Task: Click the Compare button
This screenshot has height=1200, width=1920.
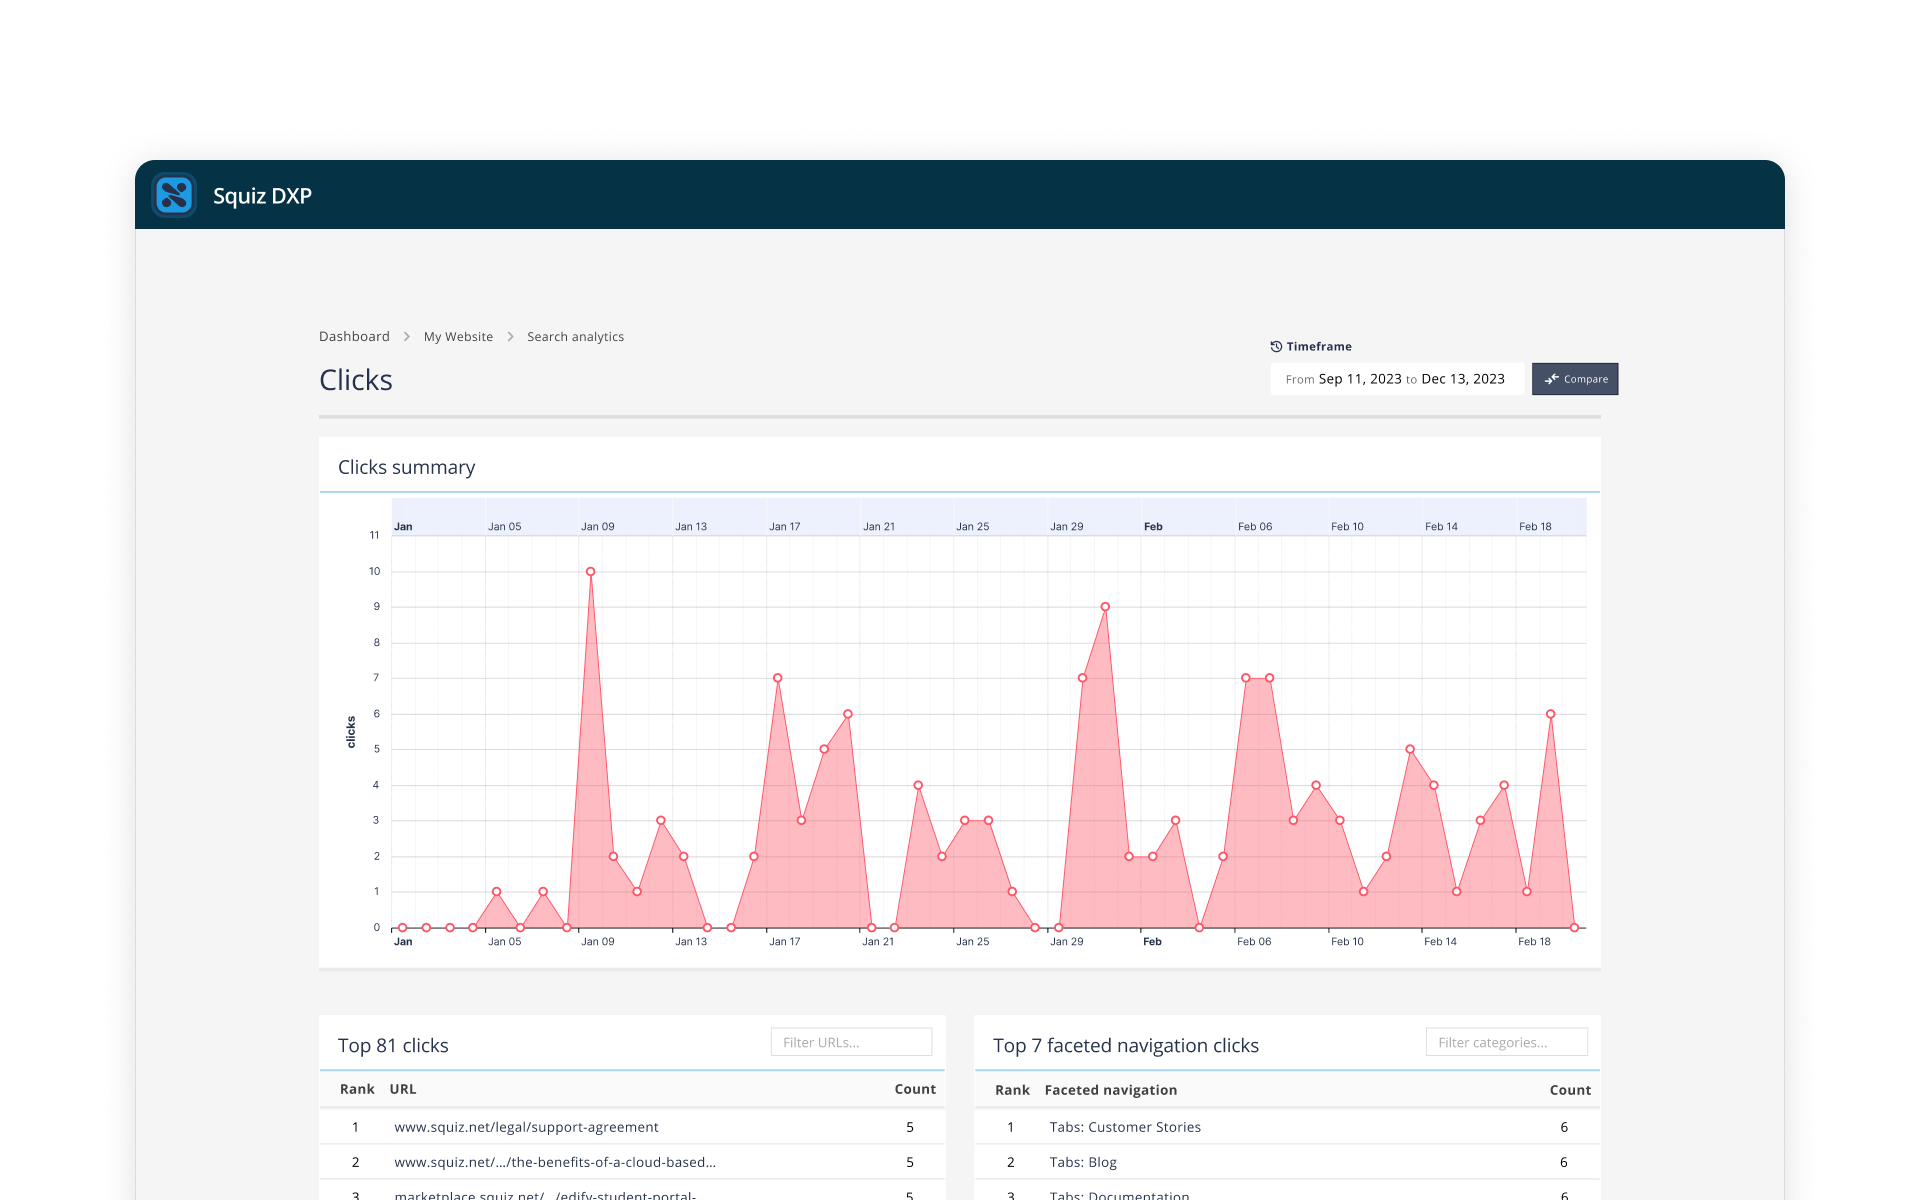Action: [1575, 379]
